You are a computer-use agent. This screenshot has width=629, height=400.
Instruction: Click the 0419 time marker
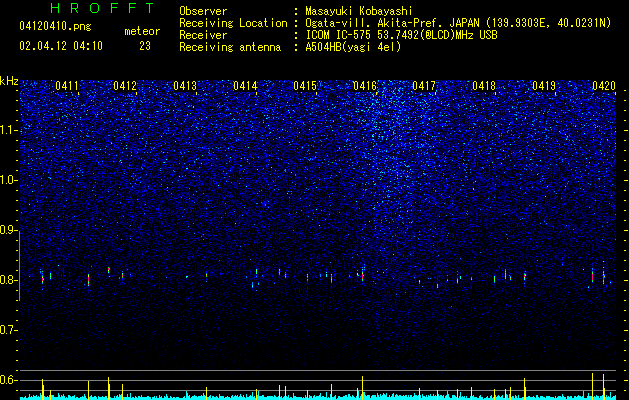[544, 86]
